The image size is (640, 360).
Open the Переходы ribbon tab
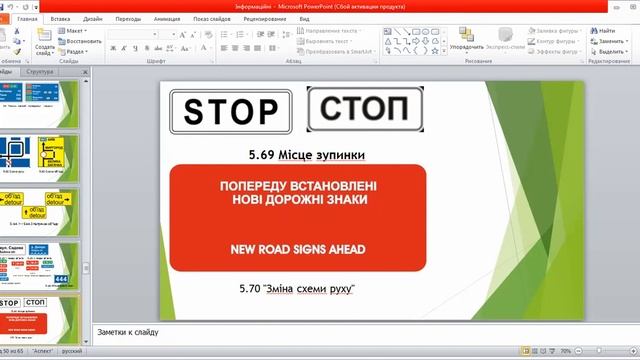pos(128,19)
